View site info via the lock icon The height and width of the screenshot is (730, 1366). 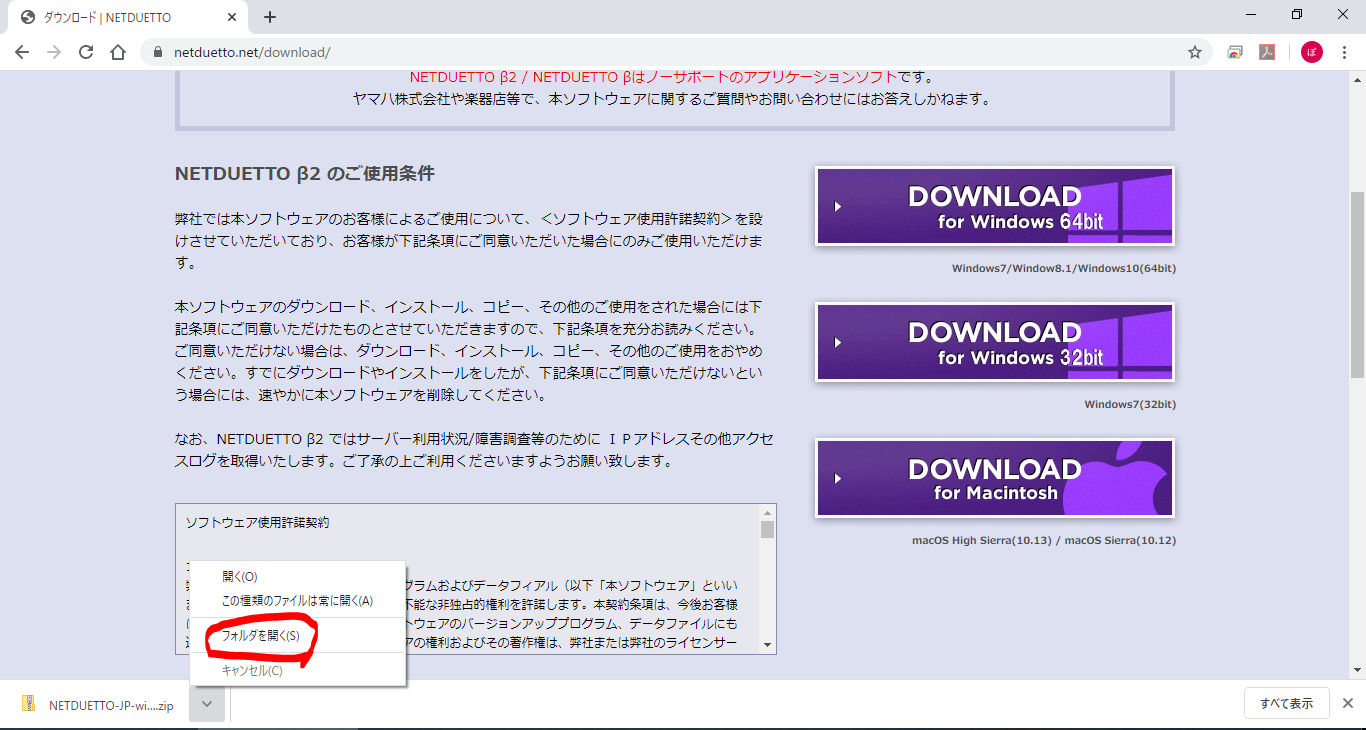(156, 52)
